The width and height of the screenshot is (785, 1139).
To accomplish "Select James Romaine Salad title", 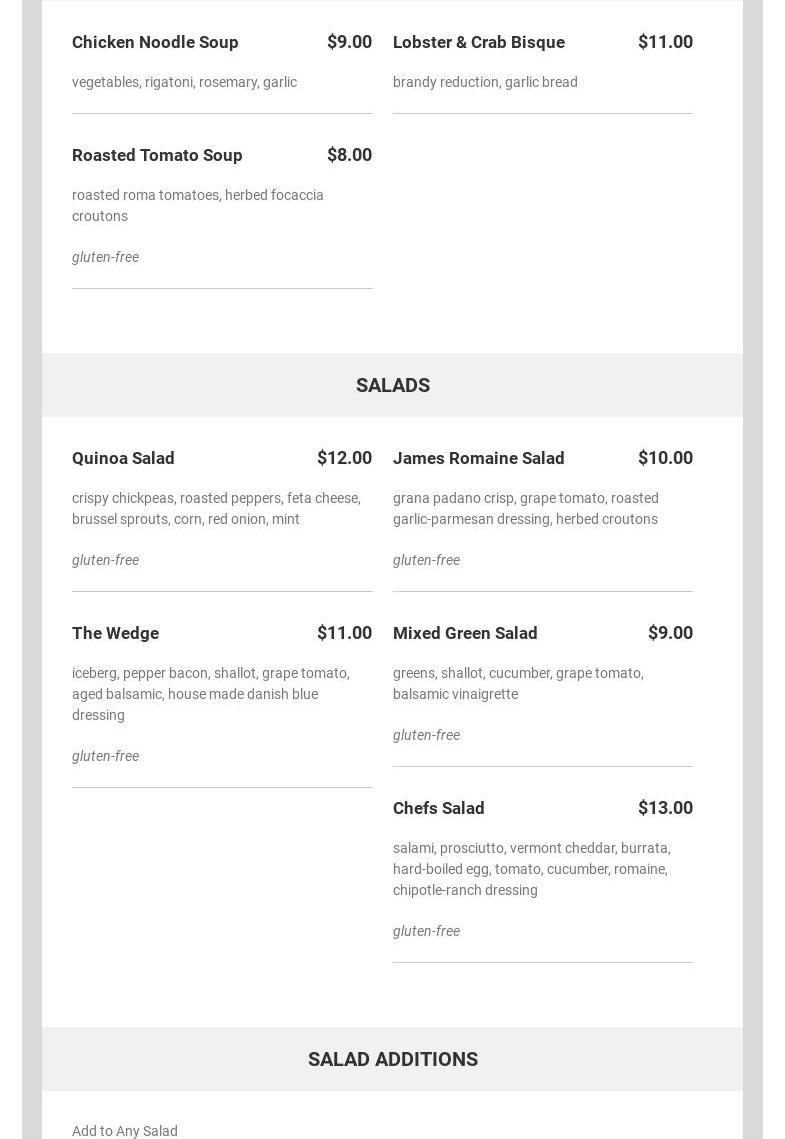I will pyautogui.click(x=478, y=458).
